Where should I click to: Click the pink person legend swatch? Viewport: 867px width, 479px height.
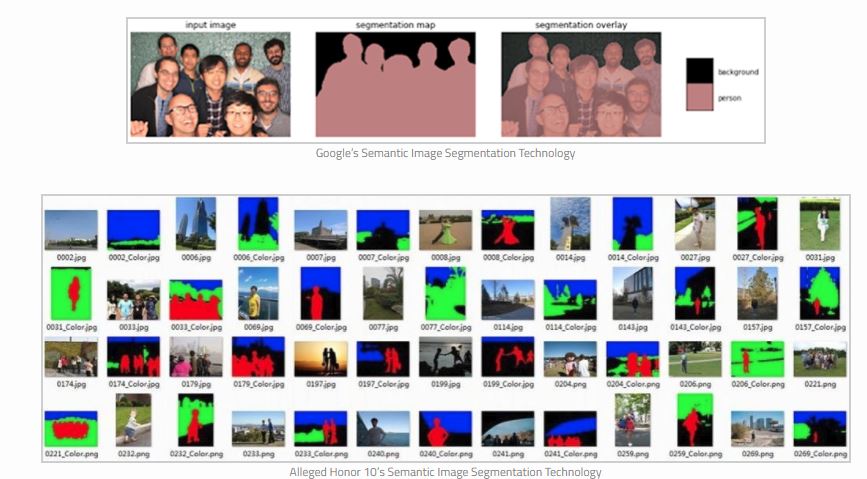coord(699,97)
